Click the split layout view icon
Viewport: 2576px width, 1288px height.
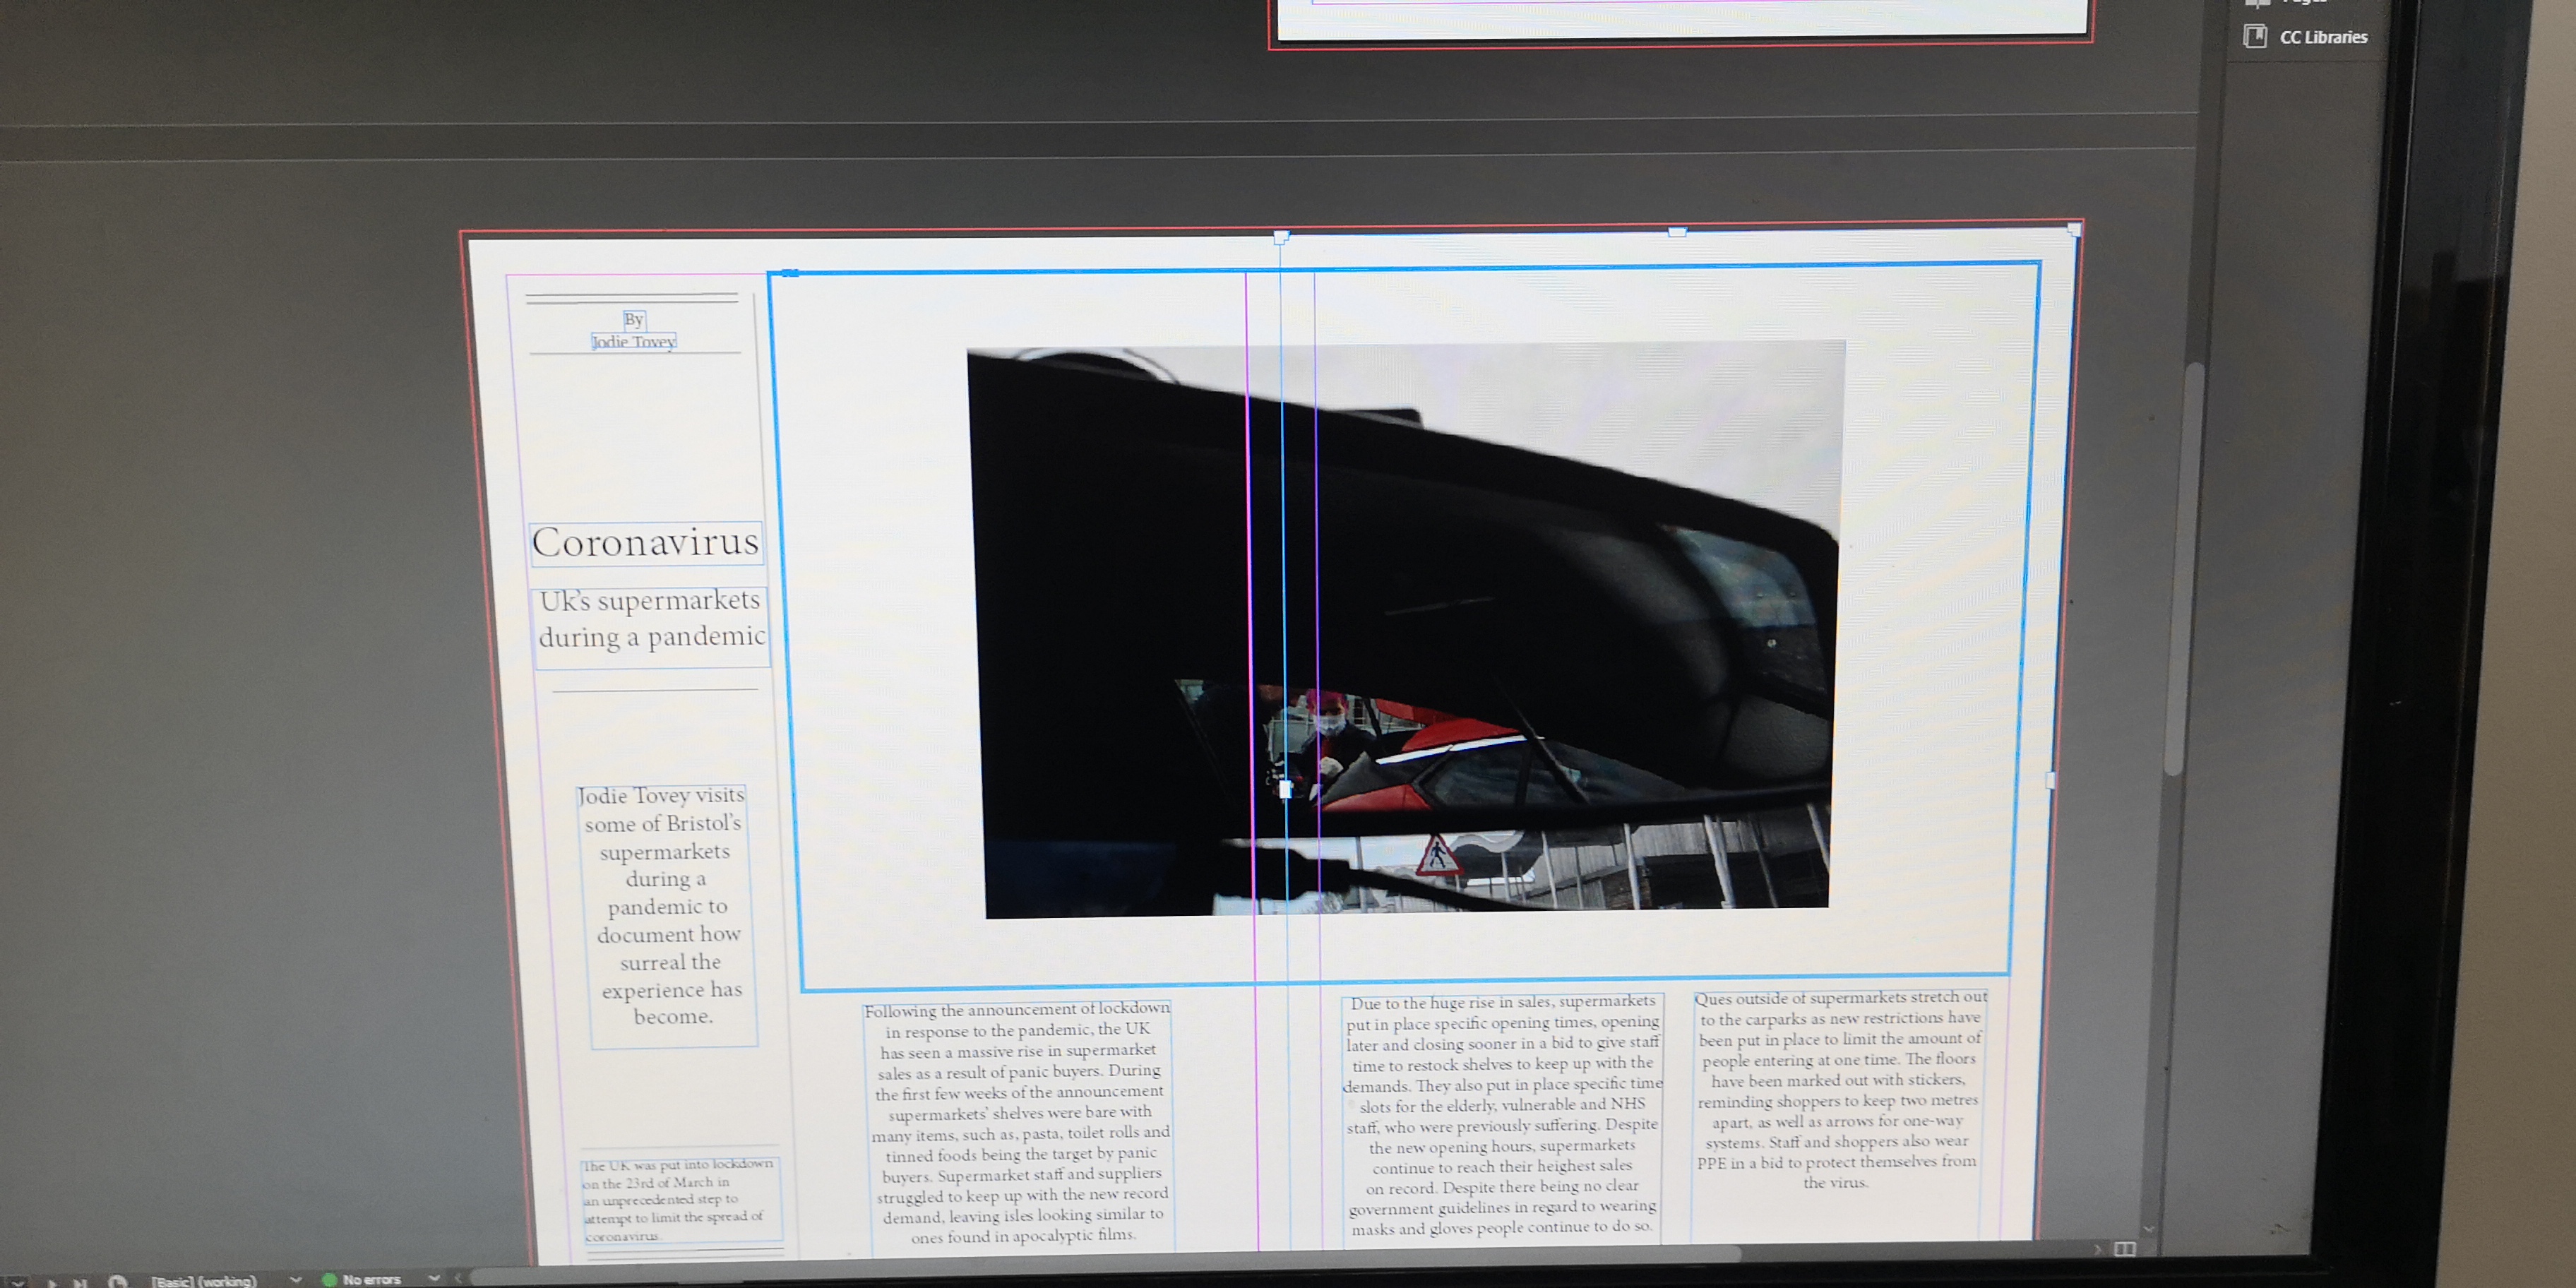[2125, 1249]
